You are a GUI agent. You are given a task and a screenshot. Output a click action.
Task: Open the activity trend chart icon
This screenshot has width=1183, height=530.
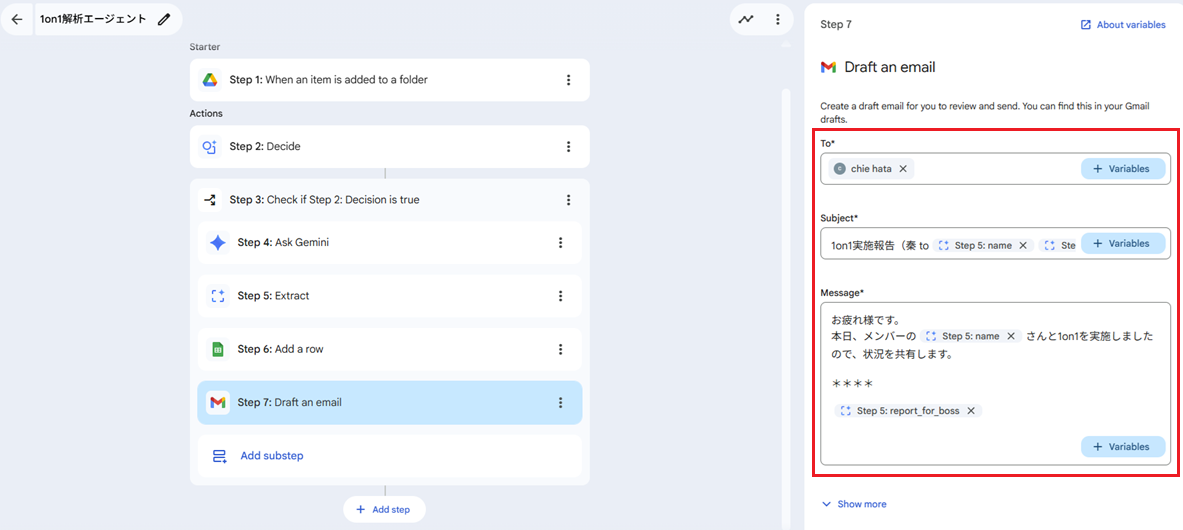746,19
